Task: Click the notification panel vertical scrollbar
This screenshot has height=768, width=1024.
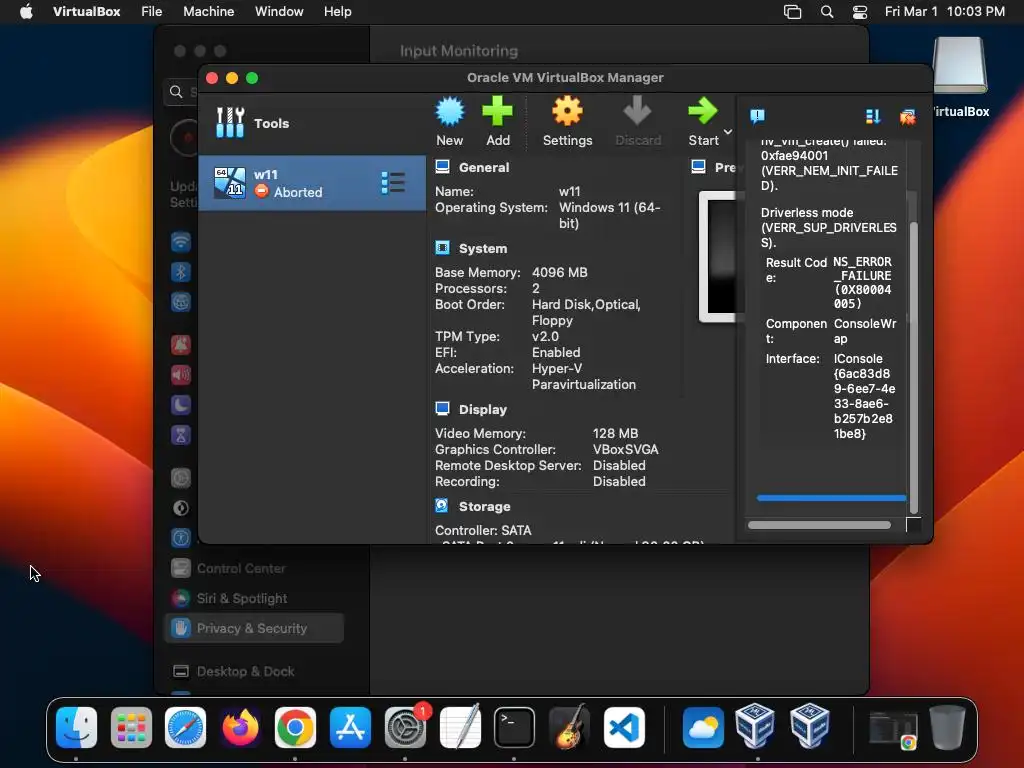Action: click(x=914, y=366)
